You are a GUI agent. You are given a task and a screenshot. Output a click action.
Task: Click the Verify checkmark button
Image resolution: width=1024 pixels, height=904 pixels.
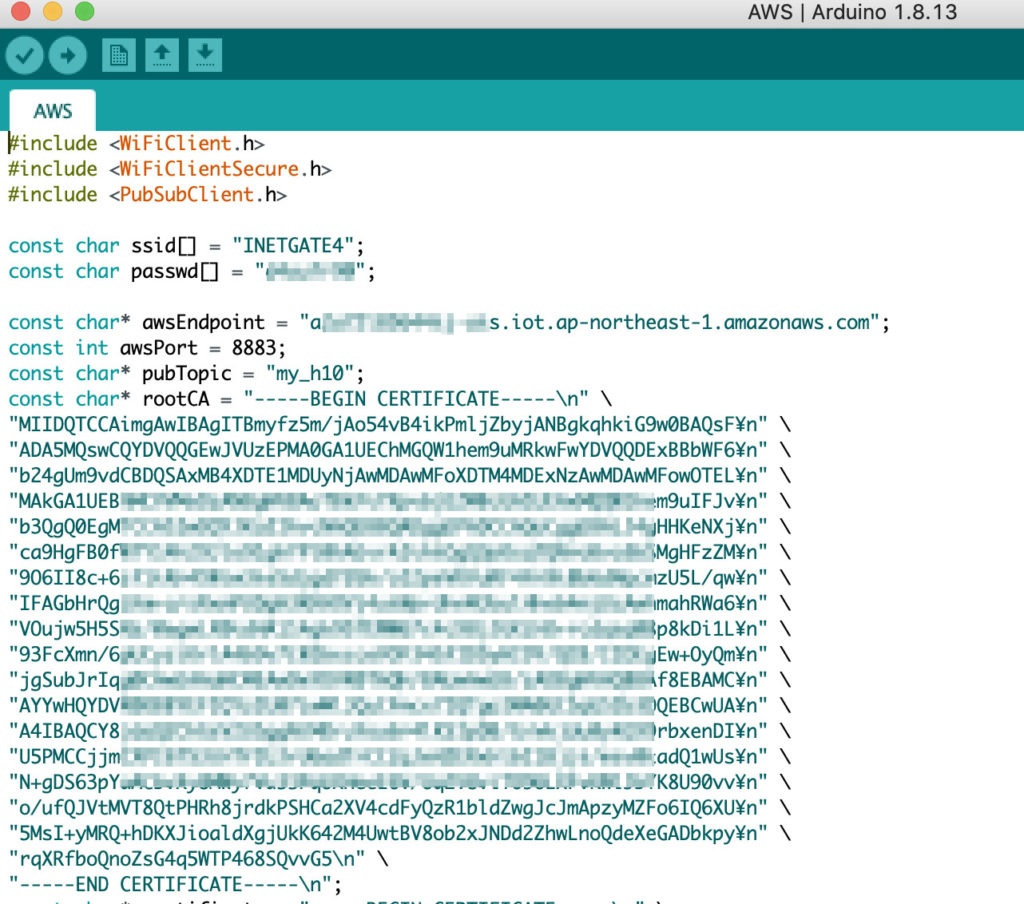coord(24,55)
